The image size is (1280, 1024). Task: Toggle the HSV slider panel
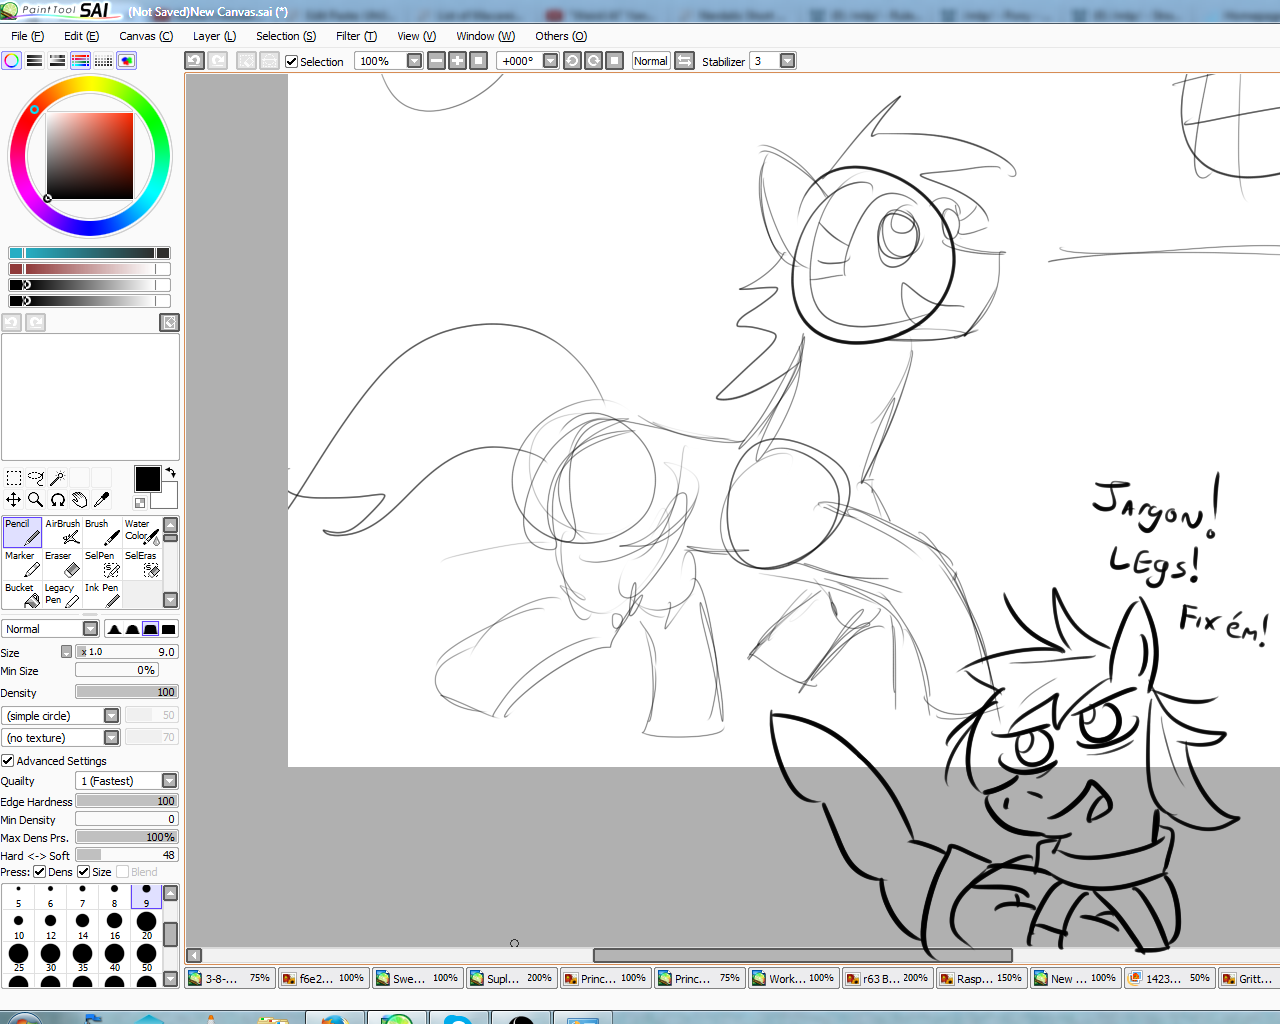(x=58, y=61)
